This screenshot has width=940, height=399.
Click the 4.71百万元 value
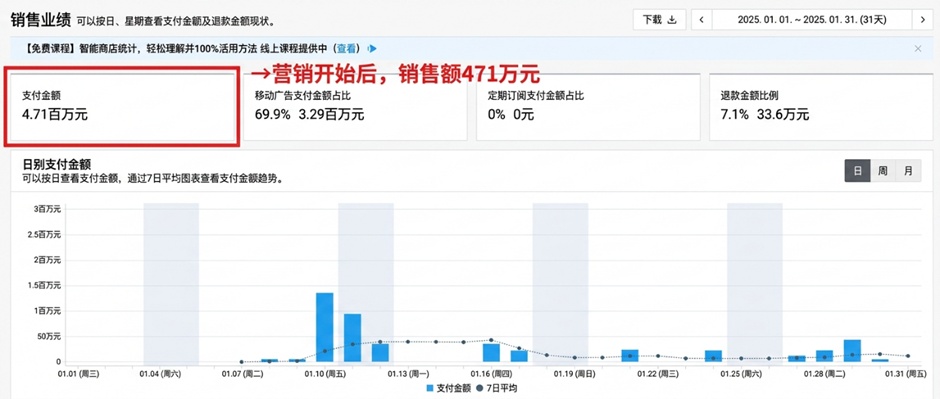click(x=55, y=114)
